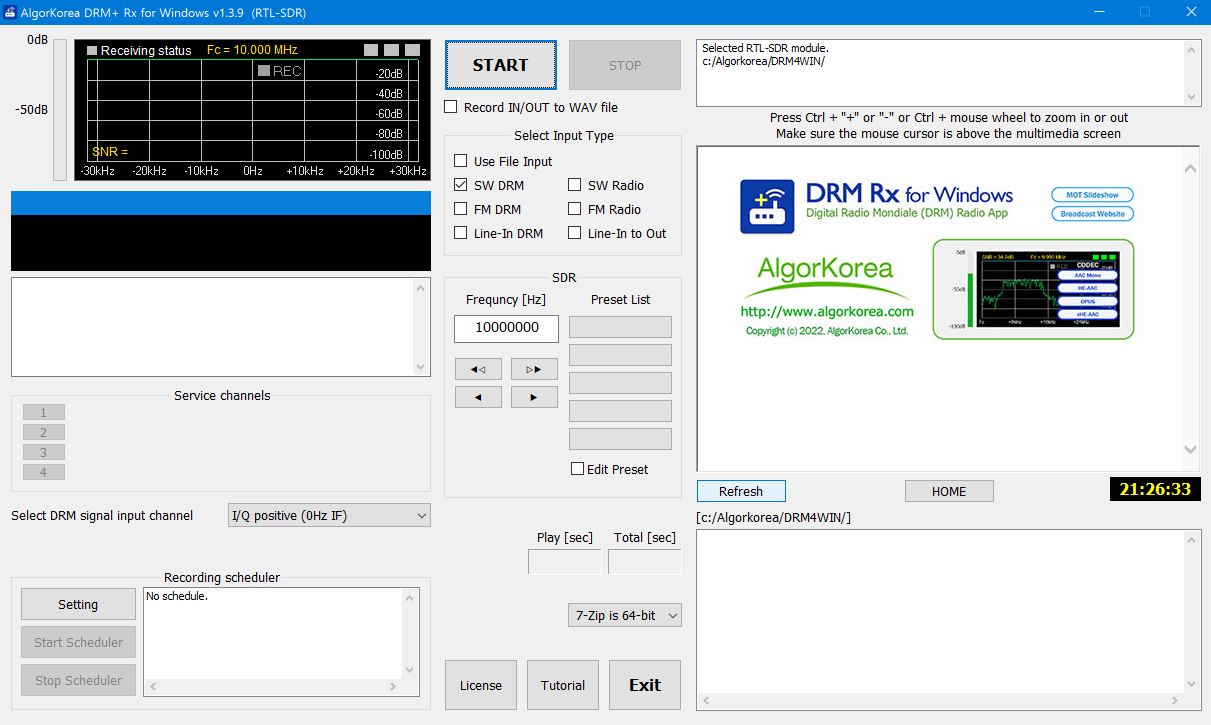Tick the Line-In to Out checkbox
This screenshot has width=1211, height=725.
pos(575,233)
